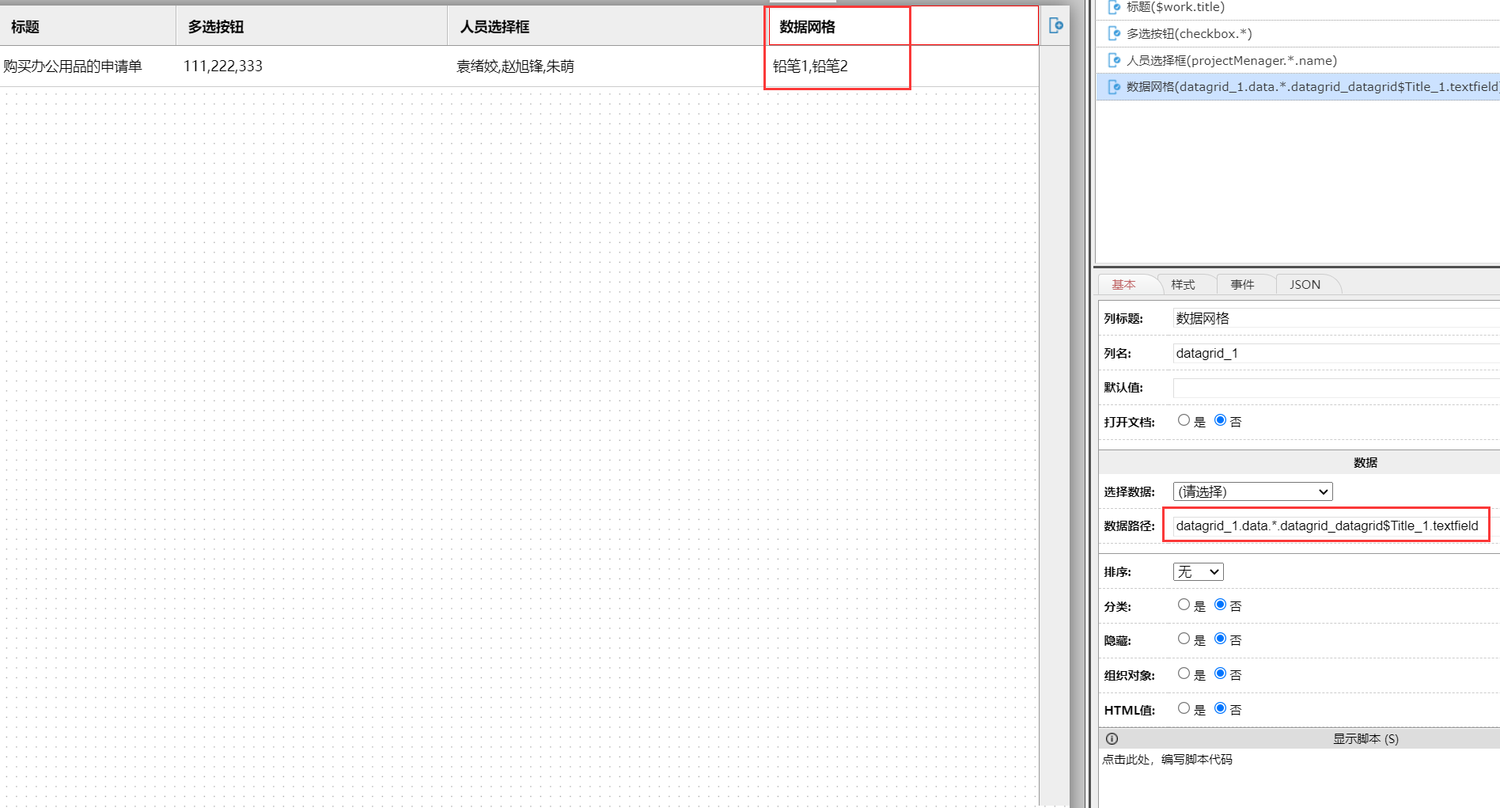This screenshot has width=1500, height=808.
Task: Click the icon next to 标题($work.title)
Action: click(1115, 7)
